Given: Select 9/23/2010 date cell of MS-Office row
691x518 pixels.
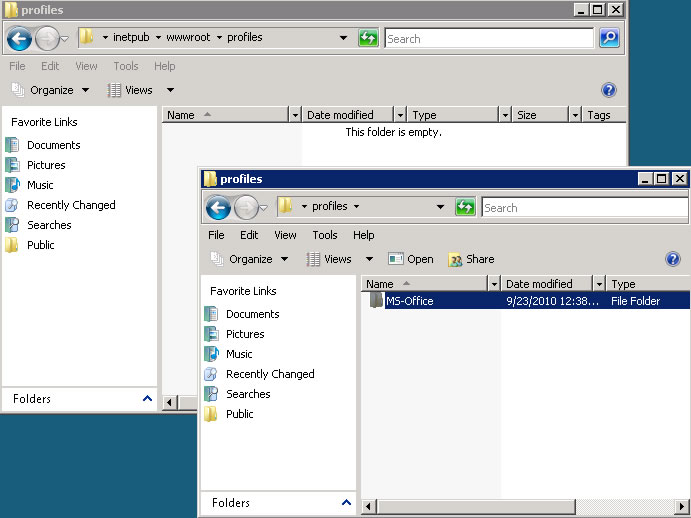Looking at the screenshot, I should [552, 301].
